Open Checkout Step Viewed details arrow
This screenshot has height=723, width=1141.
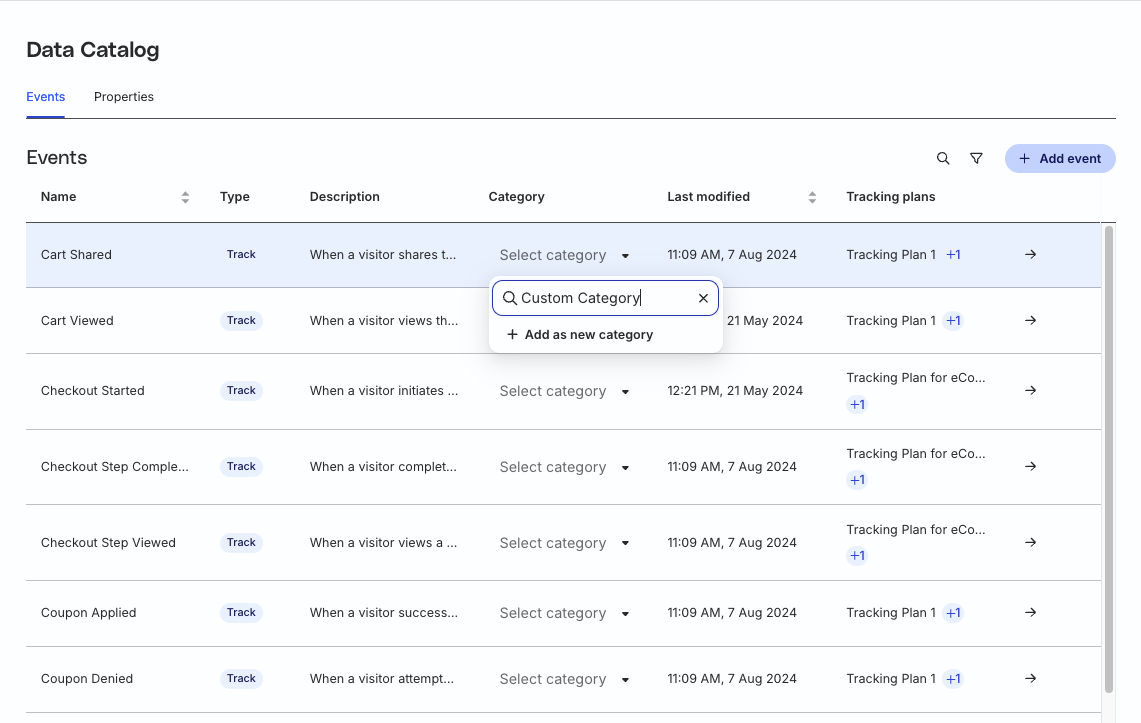click(x=1030, y=543)
